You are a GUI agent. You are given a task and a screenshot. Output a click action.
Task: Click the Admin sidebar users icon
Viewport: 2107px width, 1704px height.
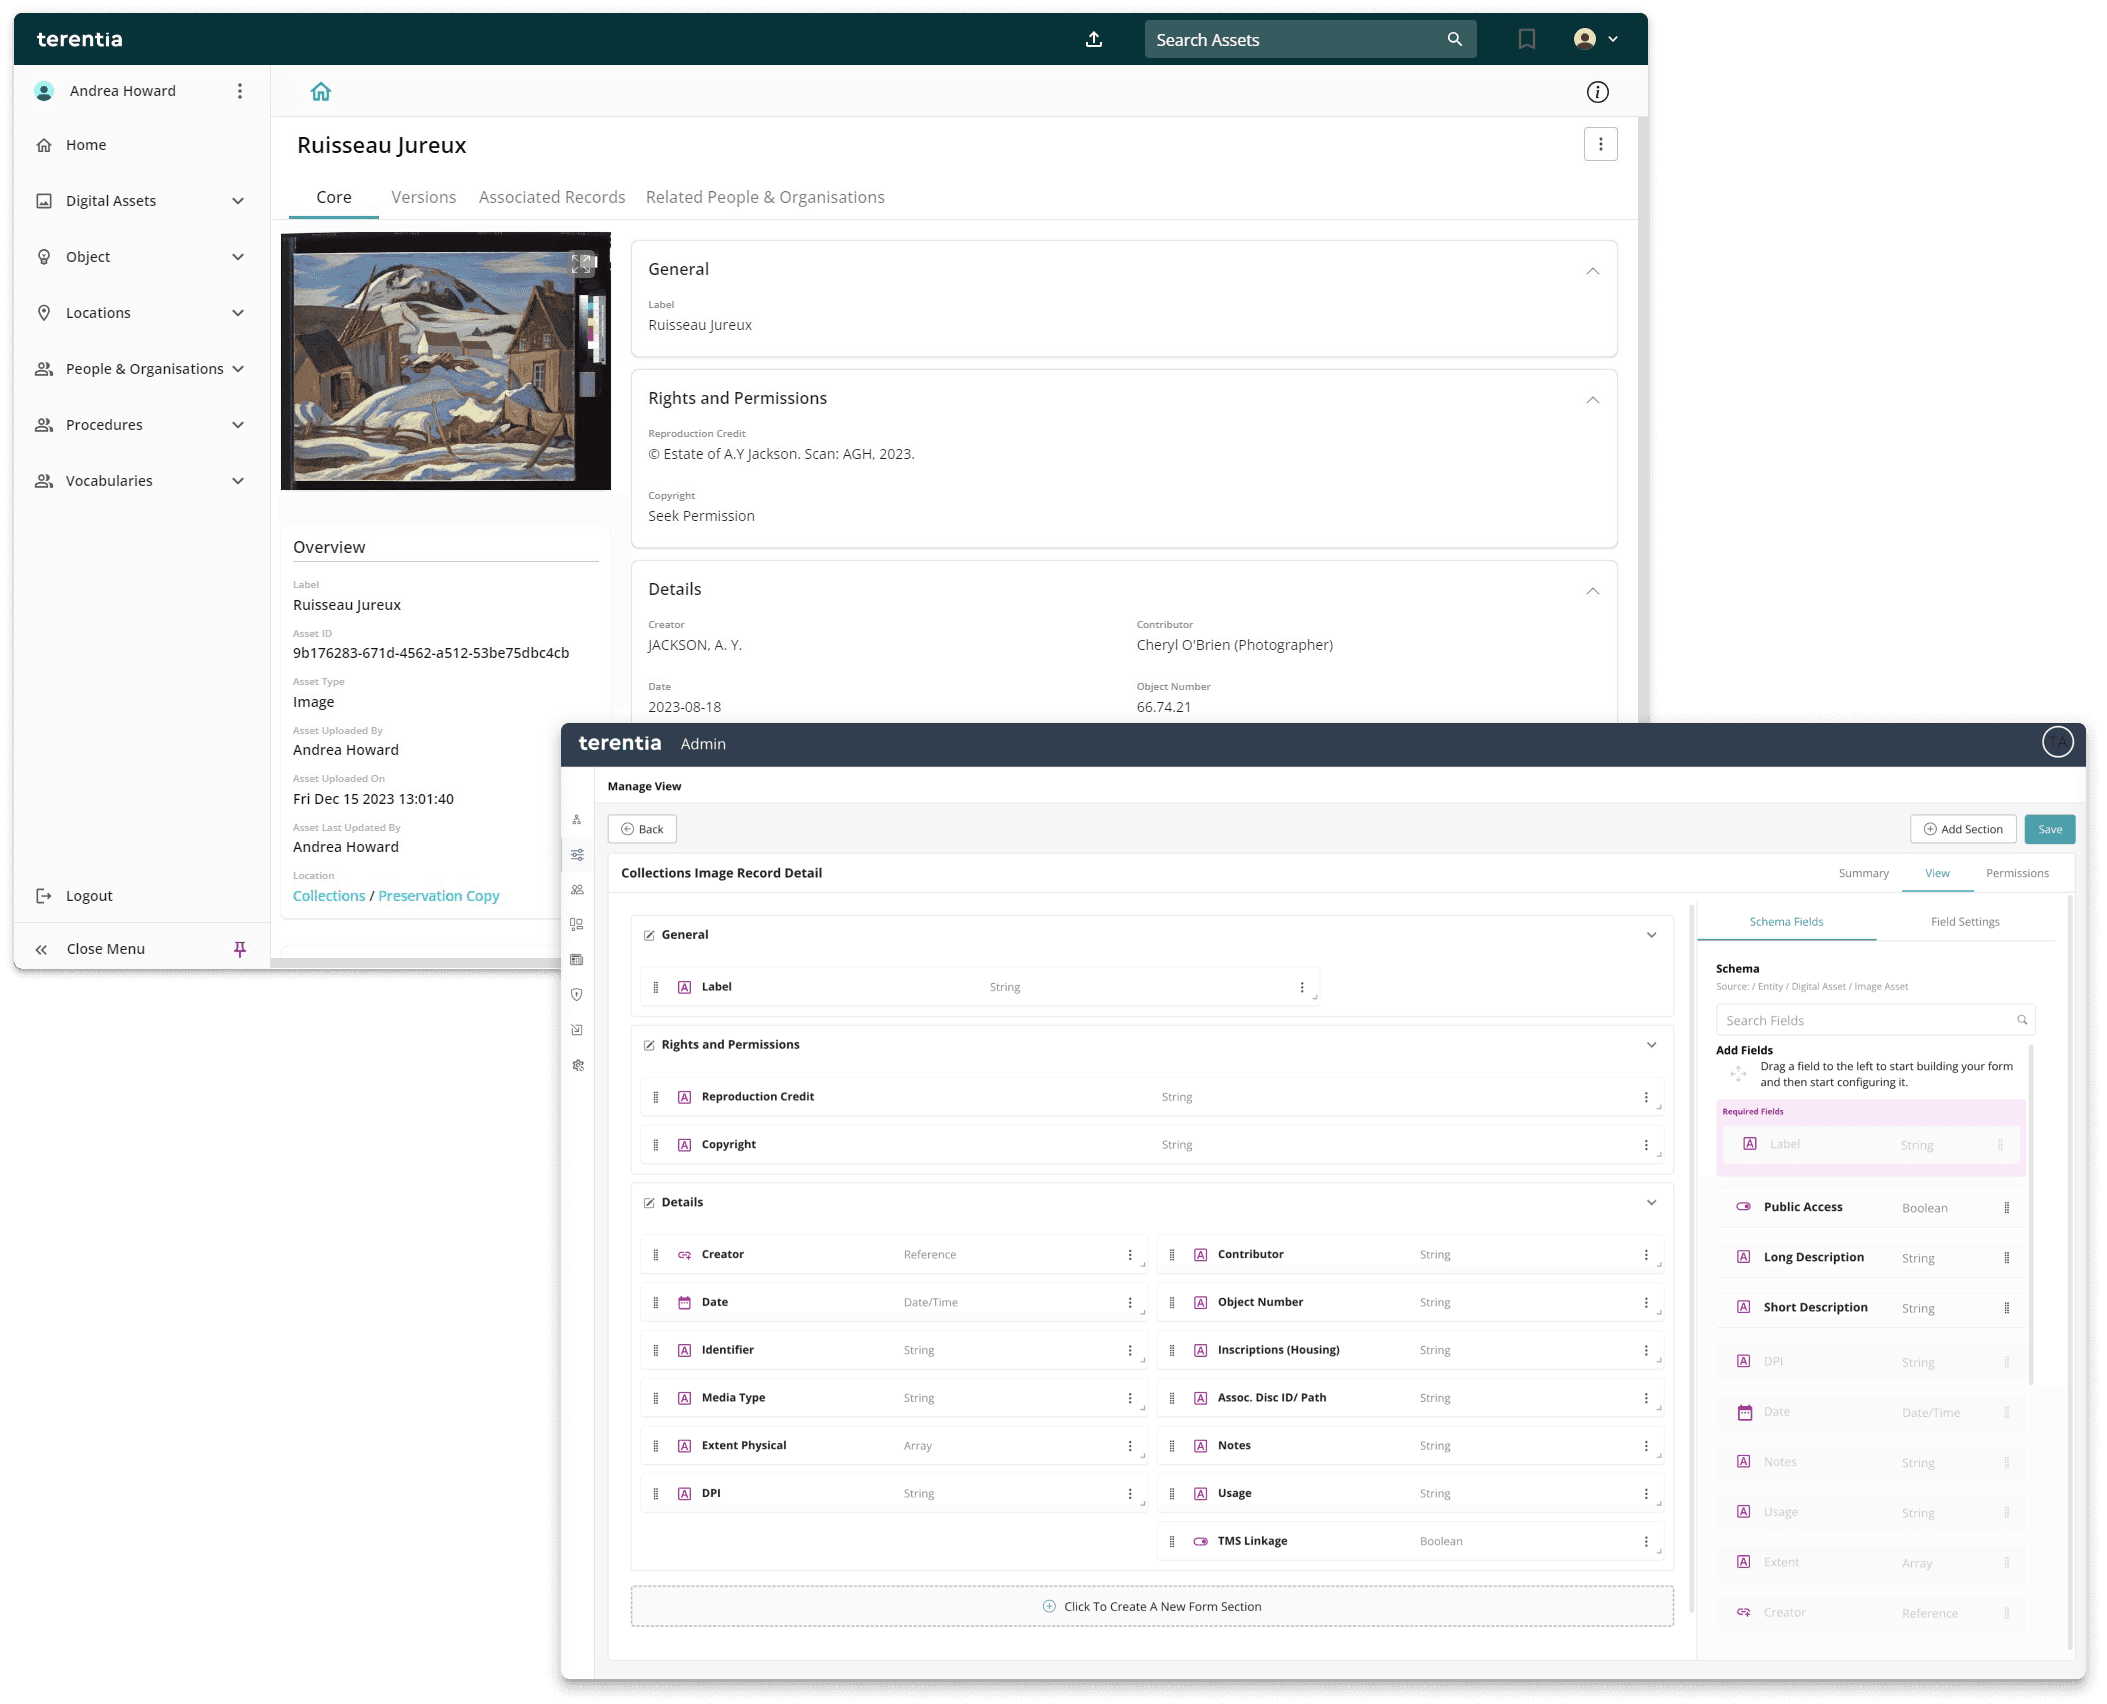[577, 890]
